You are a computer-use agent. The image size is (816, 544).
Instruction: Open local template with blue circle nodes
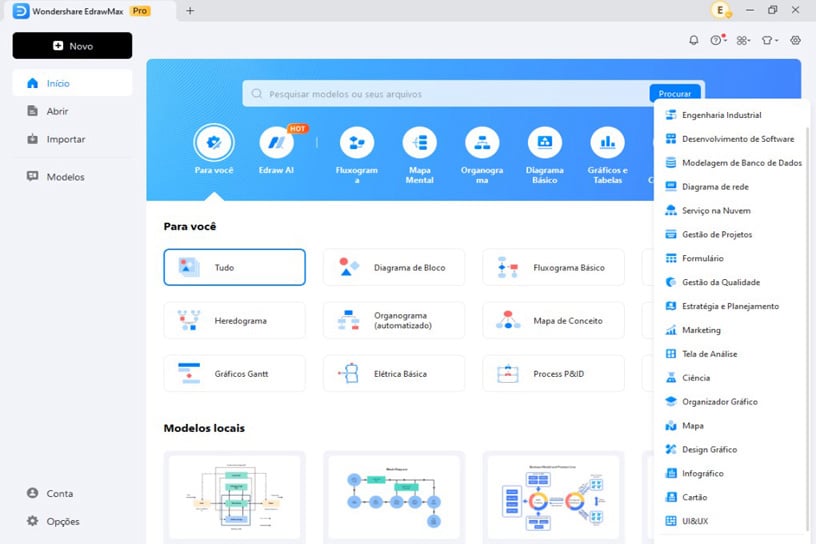[394, 497]
